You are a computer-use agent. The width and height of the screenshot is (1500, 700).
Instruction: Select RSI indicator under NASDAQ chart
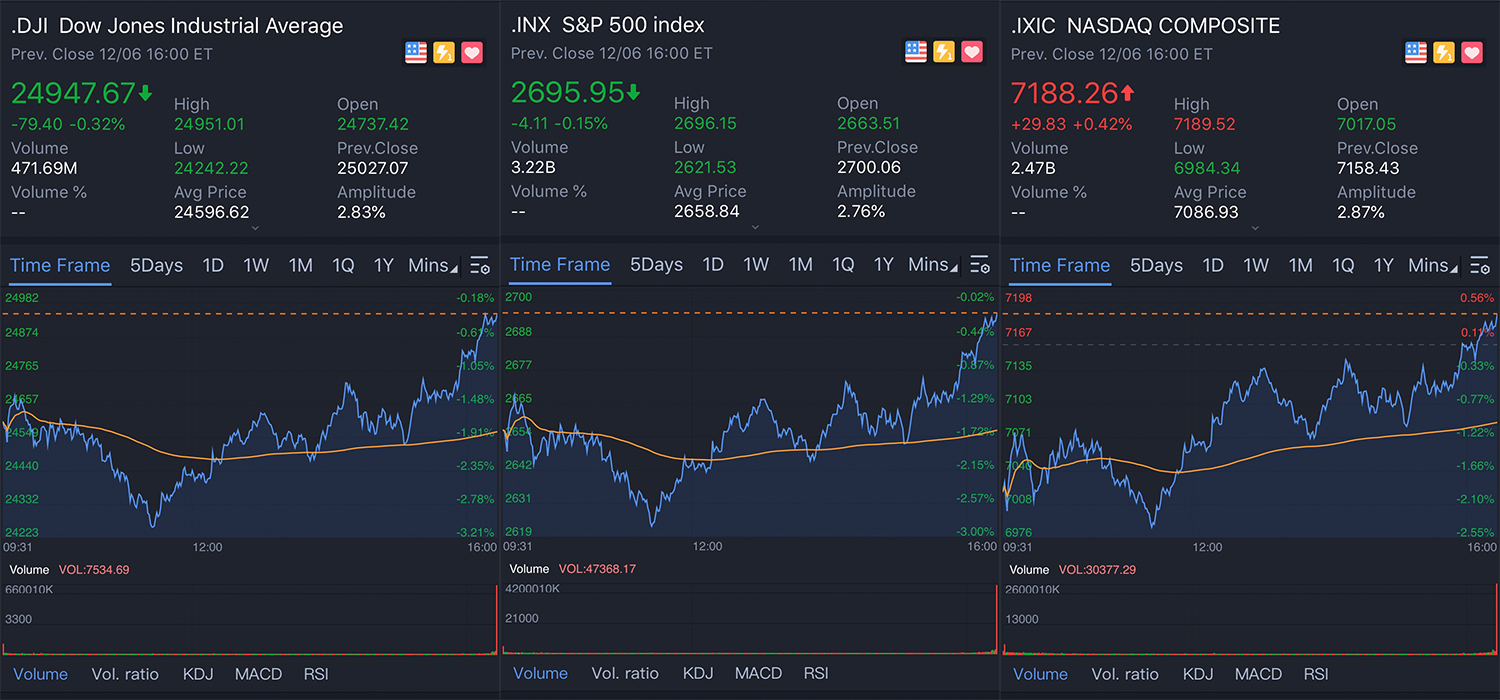(x=1316, y=674)
